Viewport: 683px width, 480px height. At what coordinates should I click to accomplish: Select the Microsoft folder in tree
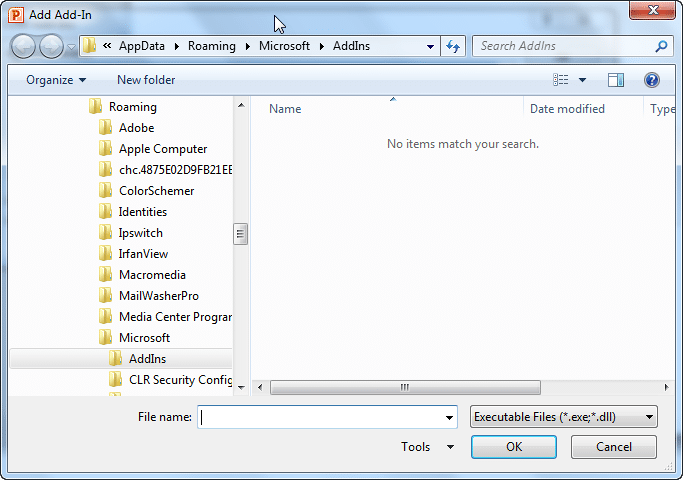(144, 338)
